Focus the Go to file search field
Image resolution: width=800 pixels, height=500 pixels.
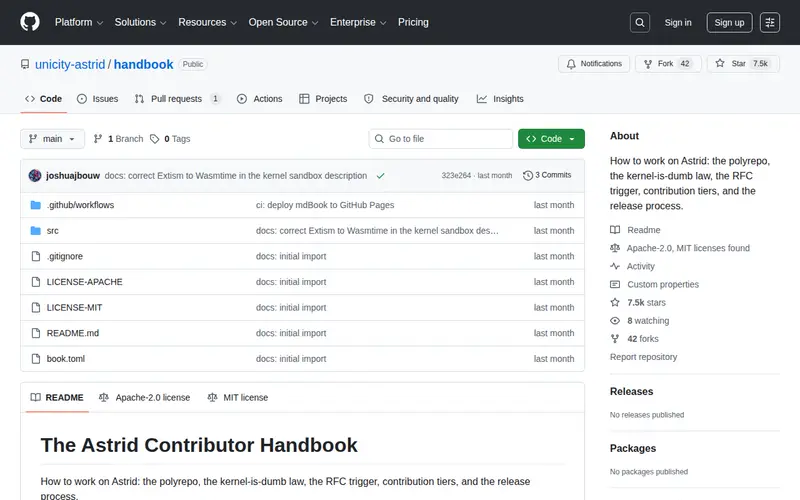click(441, 139)
